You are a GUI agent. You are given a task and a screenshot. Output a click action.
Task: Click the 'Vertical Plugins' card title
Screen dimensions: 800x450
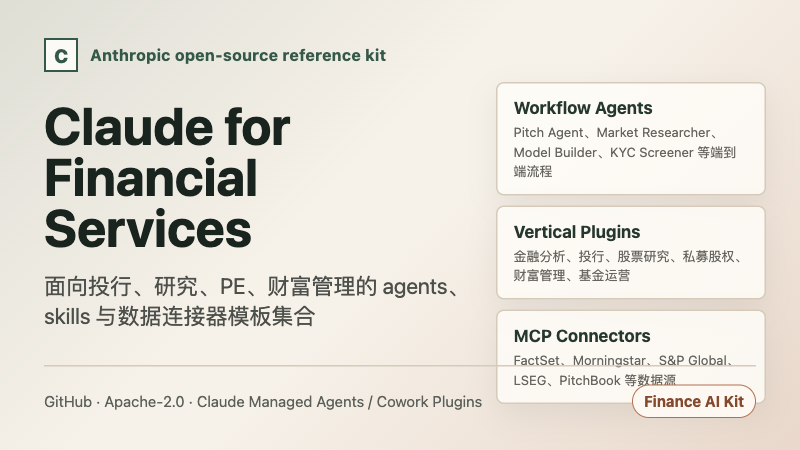point(577,232)
